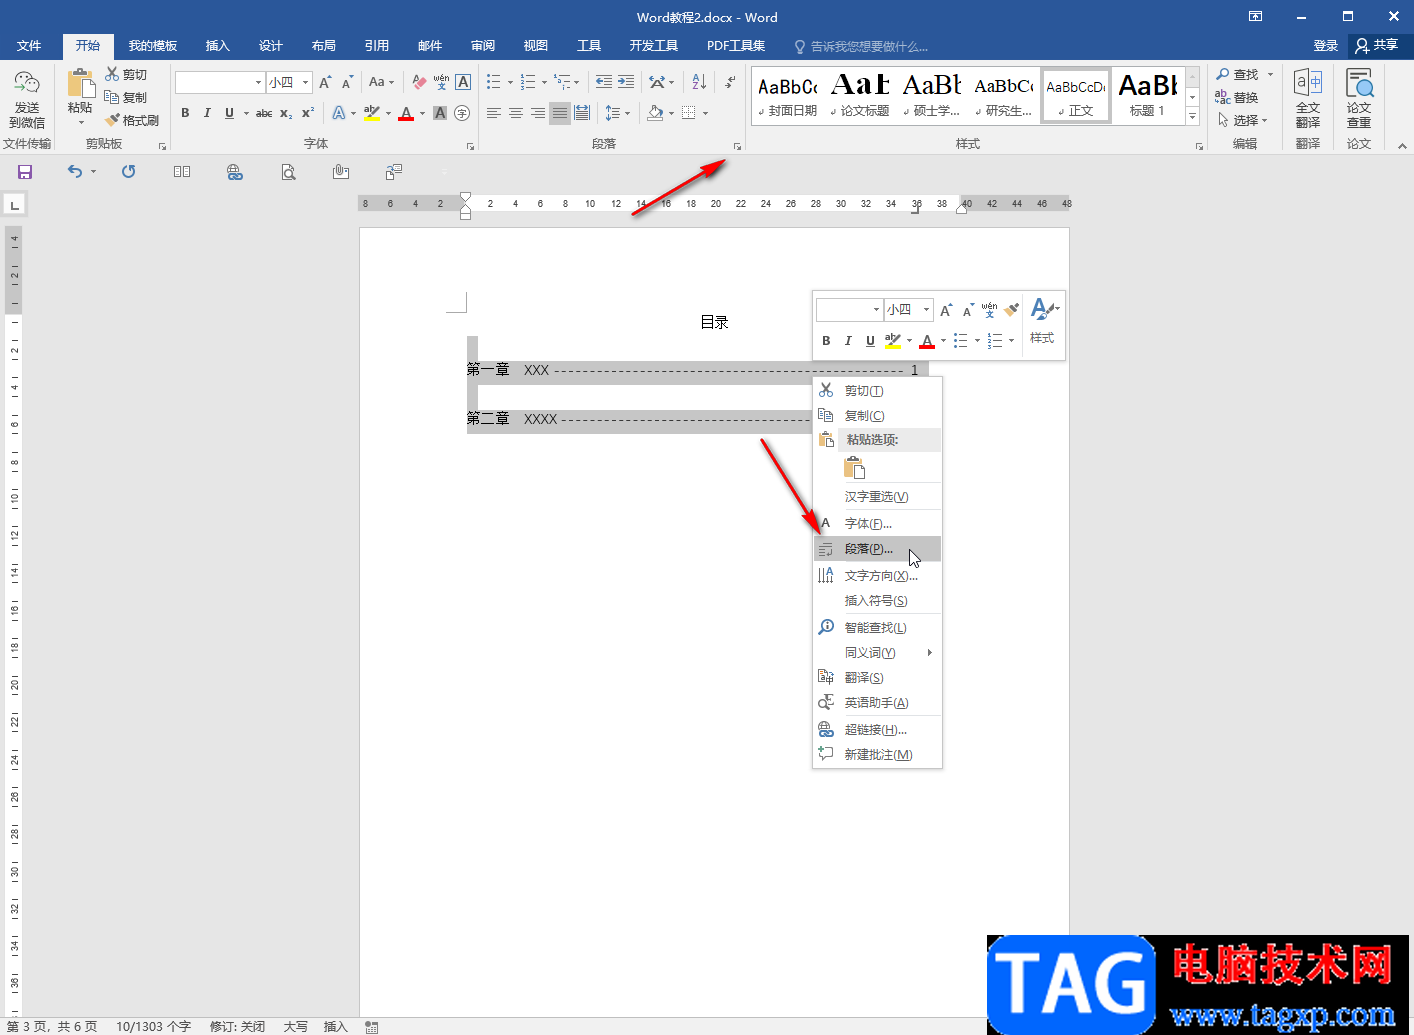Click the ribbon red font color button

406,113
